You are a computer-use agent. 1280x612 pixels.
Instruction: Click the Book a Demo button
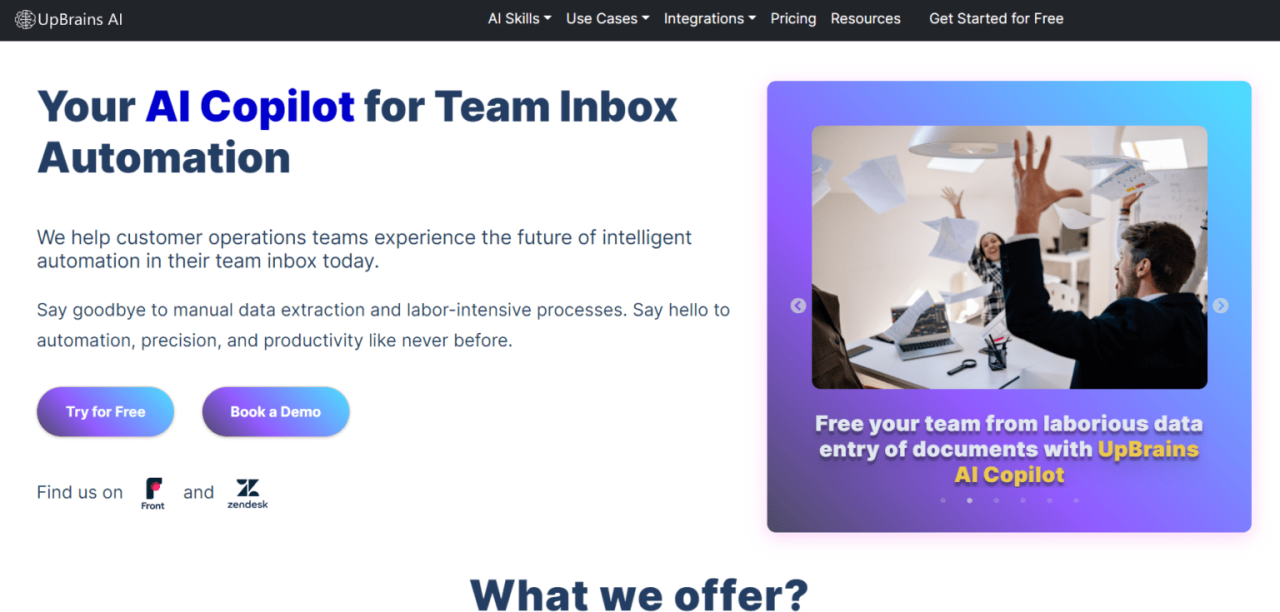(275, 412)
